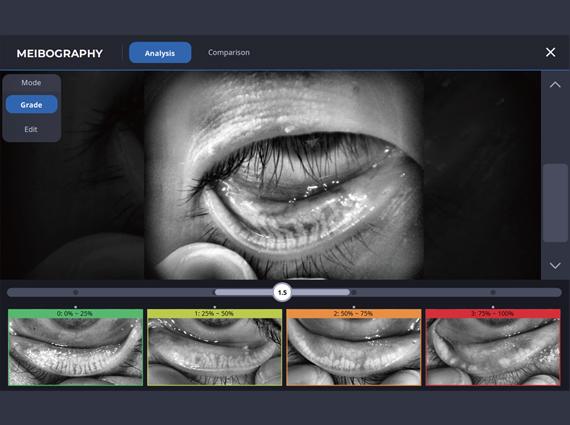Screen dimensions: 570x425
Task: Click the Mode label in the side panel
Action: (x=31, y=83)
